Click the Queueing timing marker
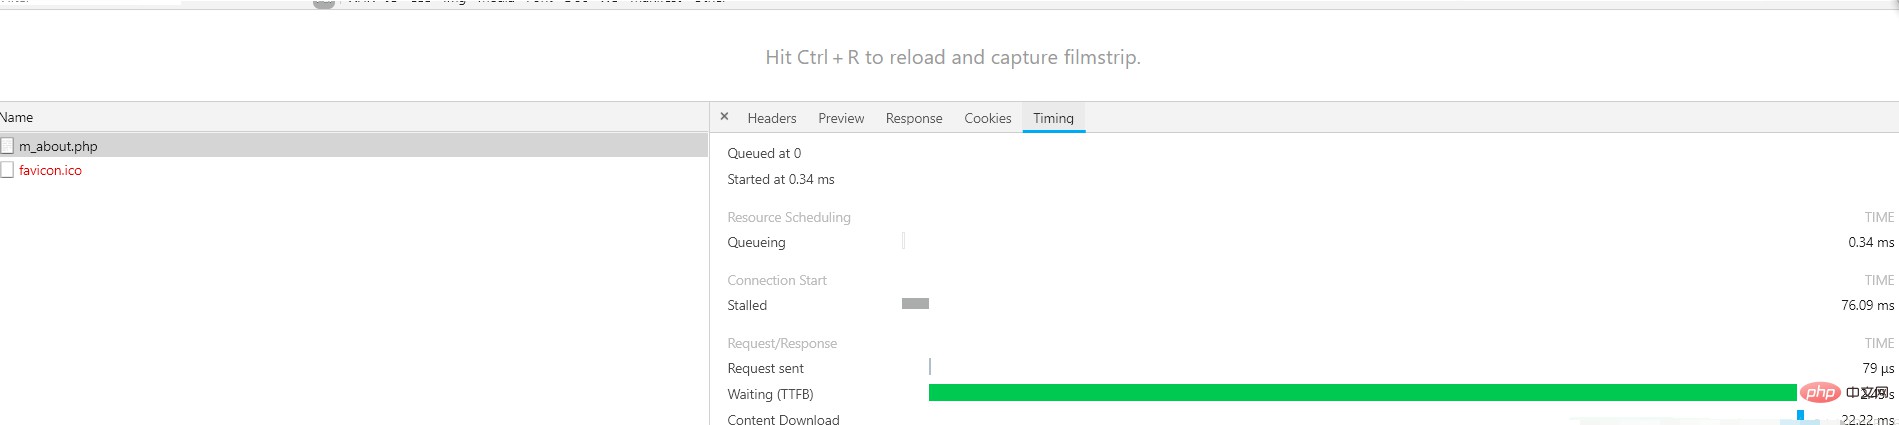The height and width of the screenshot is (425, 1899). [903, 241]
